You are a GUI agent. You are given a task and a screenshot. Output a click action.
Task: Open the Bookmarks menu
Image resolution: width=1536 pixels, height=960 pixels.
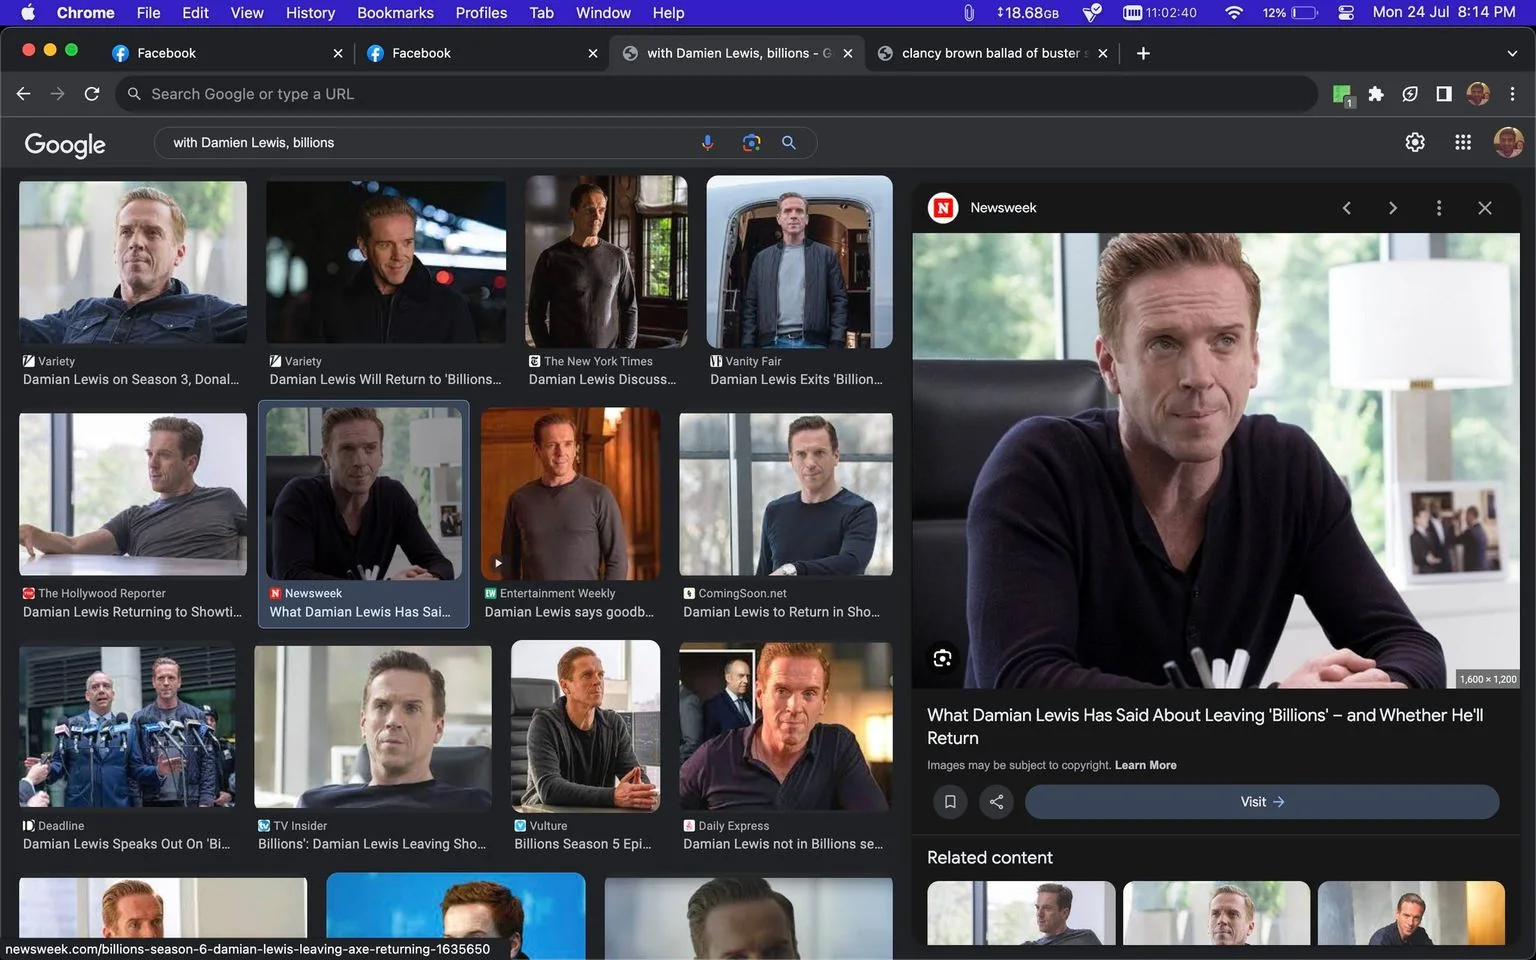tap(395, 13)
